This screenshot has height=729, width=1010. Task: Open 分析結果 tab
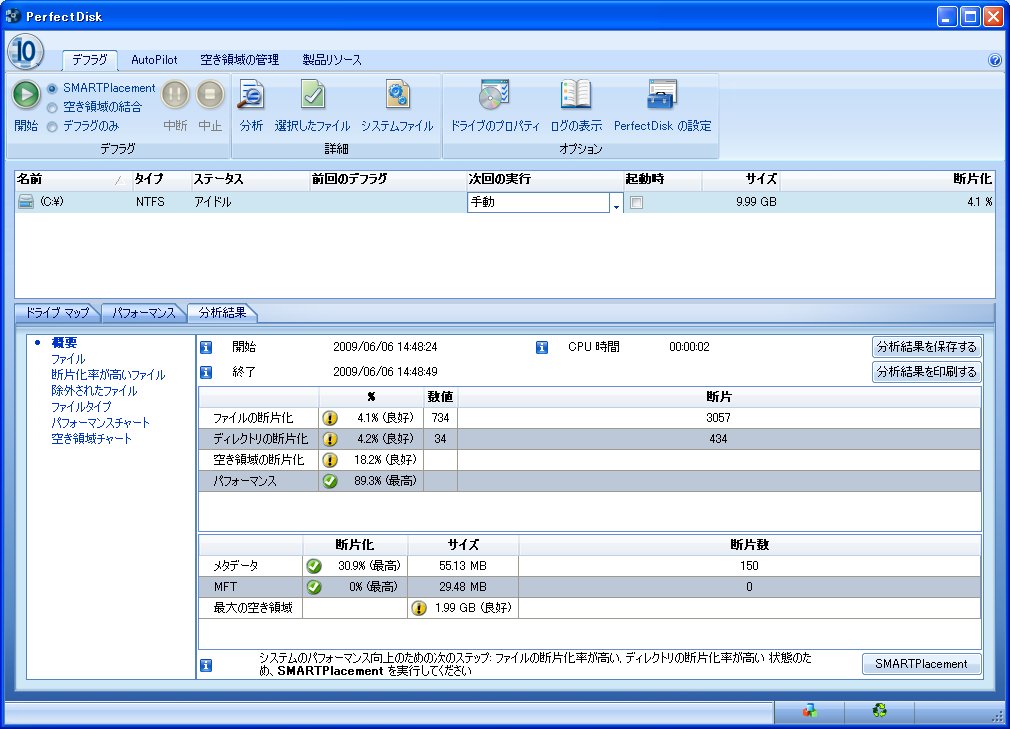(x=222, y=312)
